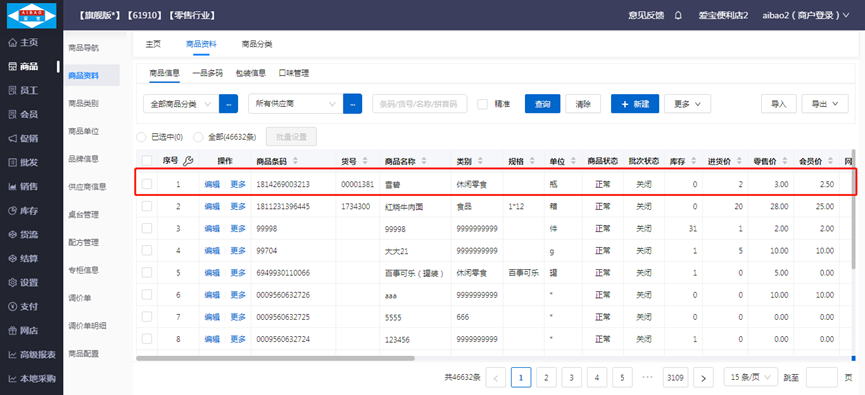Viewport: 865px width, 395px height.
Task: Click 编辑 for the 红烧牛肉面 row
Action: click(x=212, y=206)
